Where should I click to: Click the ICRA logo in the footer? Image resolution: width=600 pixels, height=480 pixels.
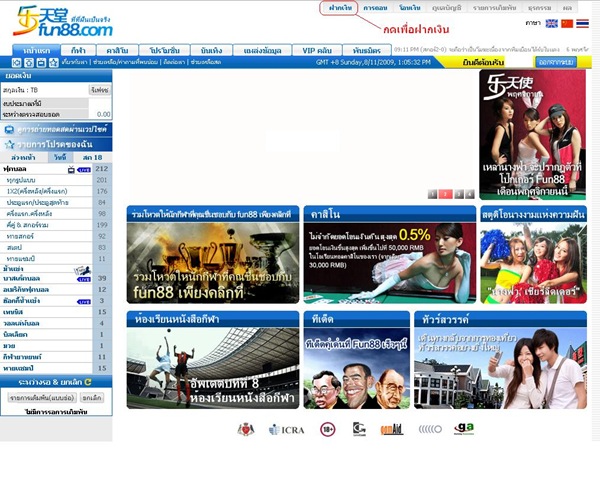287,430
